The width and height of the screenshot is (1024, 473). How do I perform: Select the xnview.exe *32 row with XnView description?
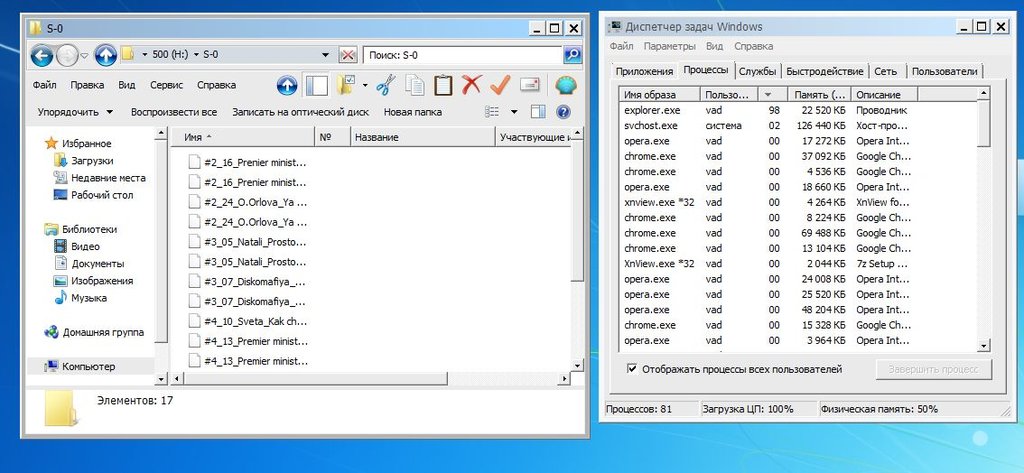coord(798,202)
